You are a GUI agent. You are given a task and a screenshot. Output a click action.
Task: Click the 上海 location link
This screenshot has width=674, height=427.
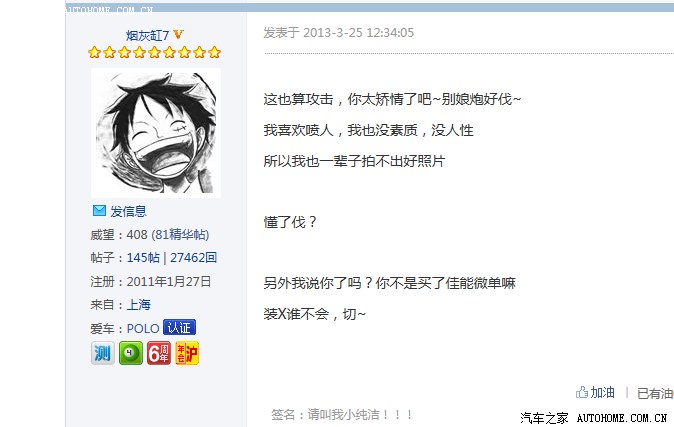[x=138, y=305]
